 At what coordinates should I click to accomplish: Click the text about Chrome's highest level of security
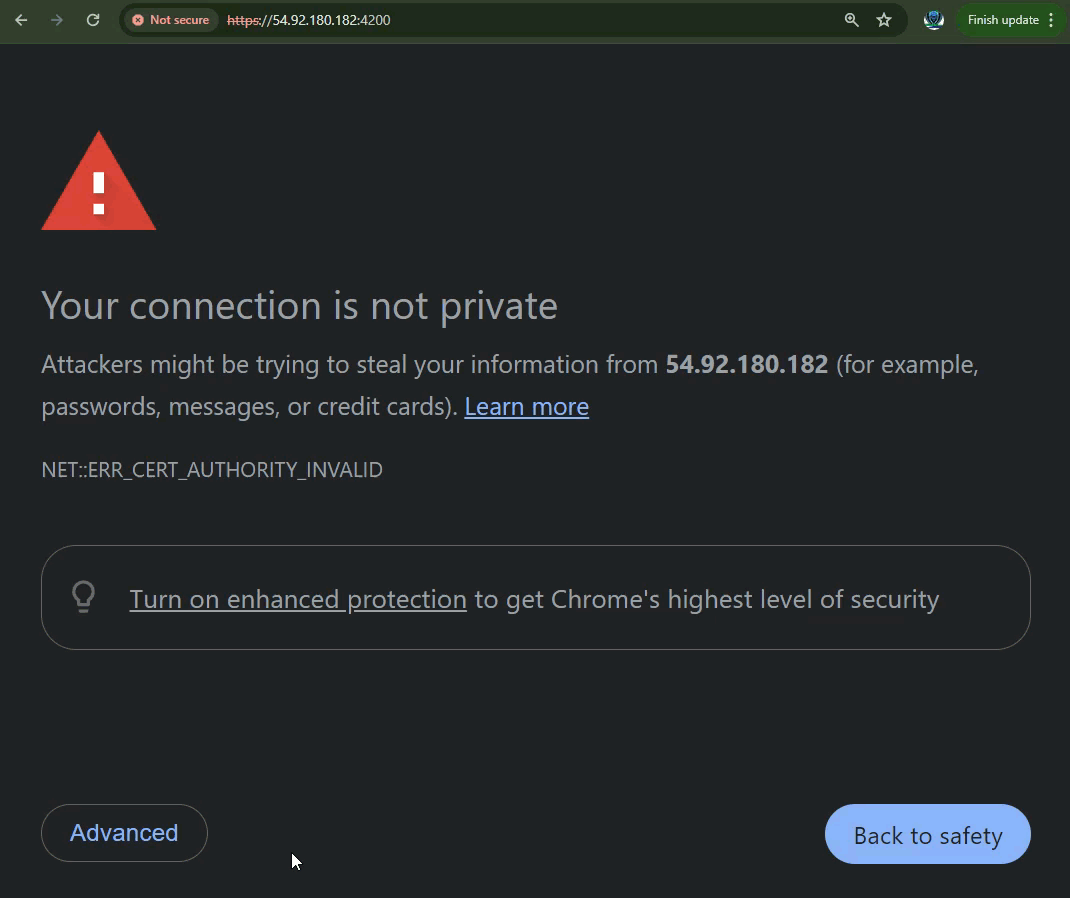(x=706, y=600)
